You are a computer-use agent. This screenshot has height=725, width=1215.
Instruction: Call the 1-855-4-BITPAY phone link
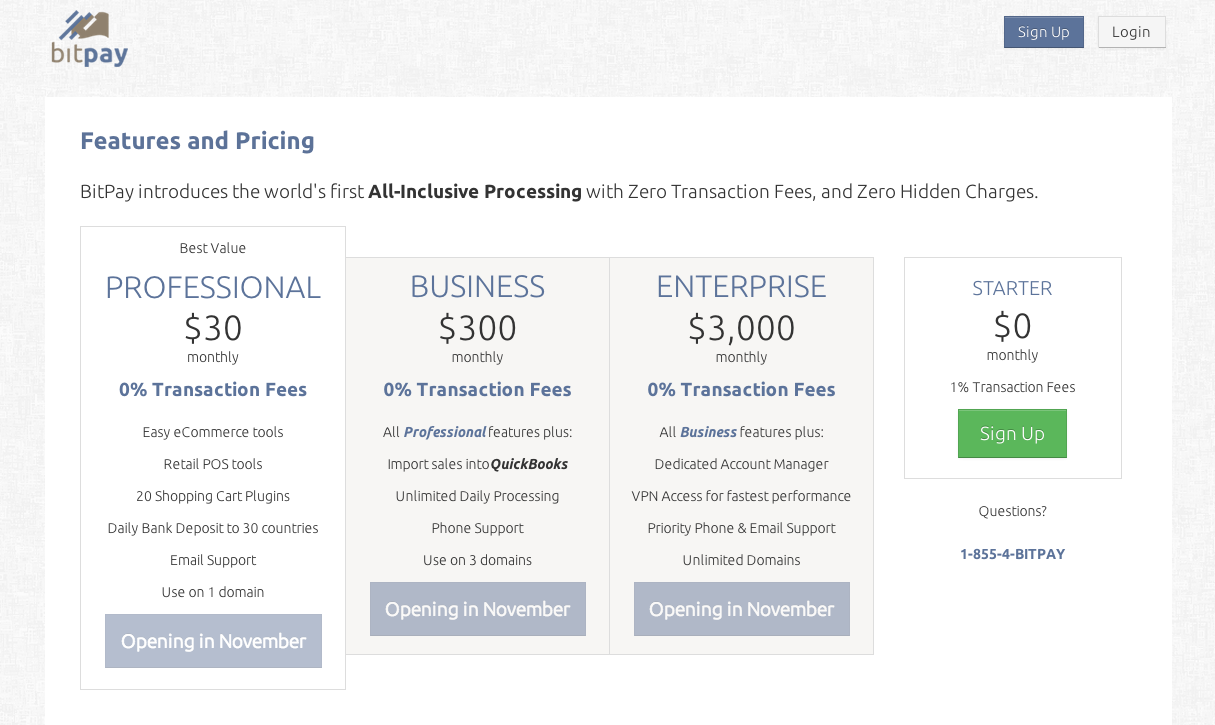(1012, 553)
